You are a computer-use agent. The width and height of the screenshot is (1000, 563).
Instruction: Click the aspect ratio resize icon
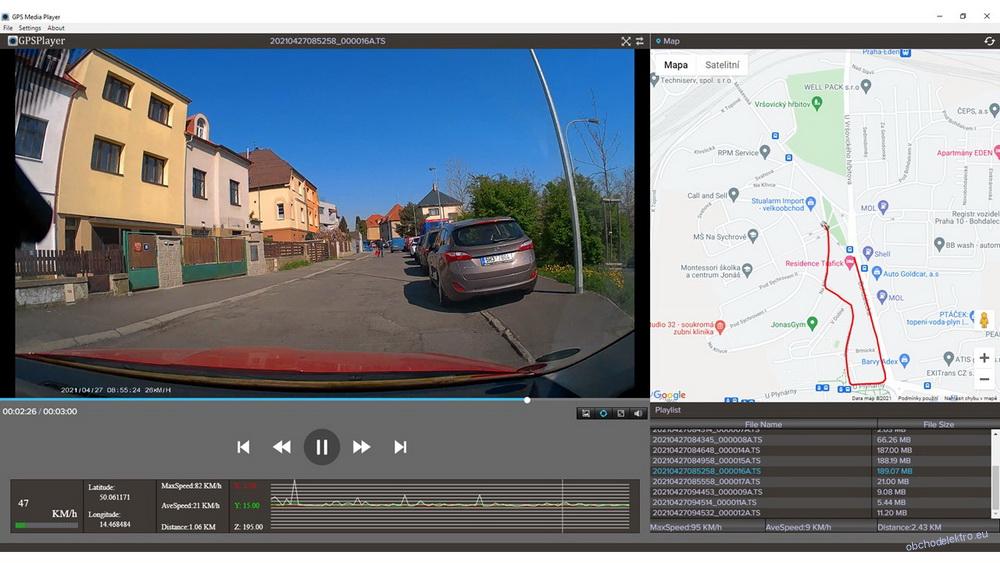[x=621, y=414]
